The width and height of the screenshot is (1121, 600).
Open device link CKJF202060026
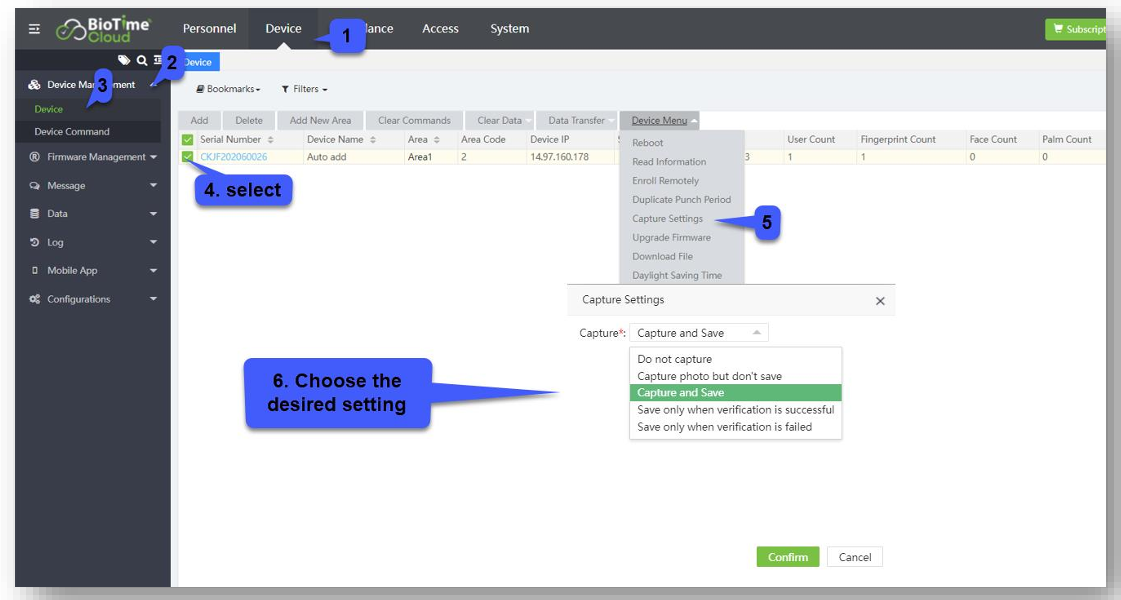(233, 157)
